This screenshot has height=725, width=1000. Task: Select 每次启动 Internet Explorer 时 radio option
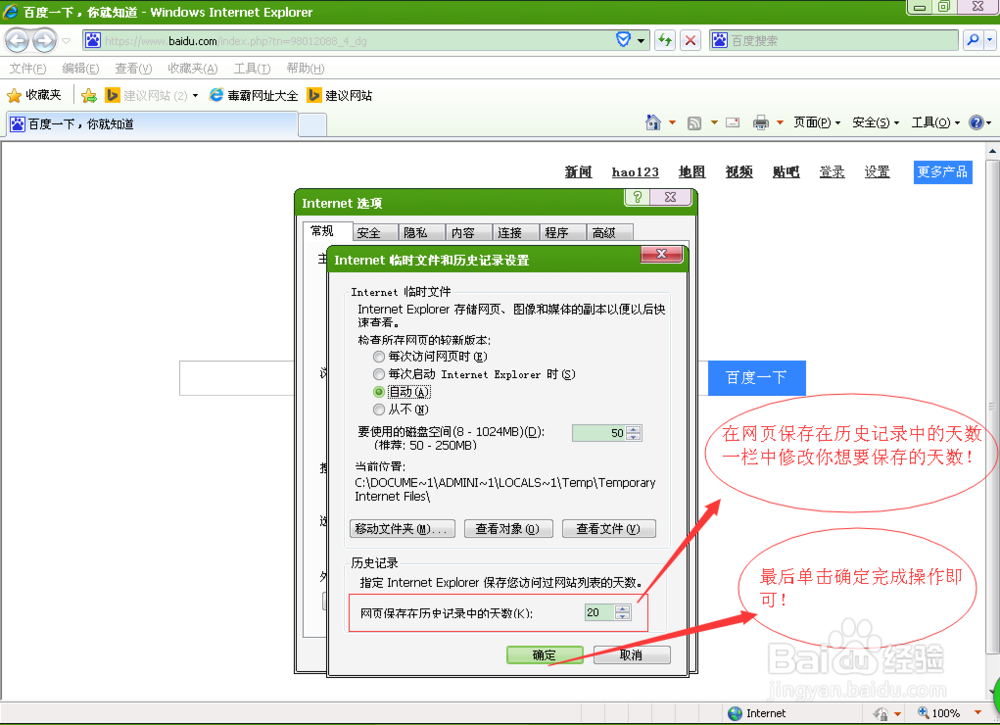[x=379, y=374]
